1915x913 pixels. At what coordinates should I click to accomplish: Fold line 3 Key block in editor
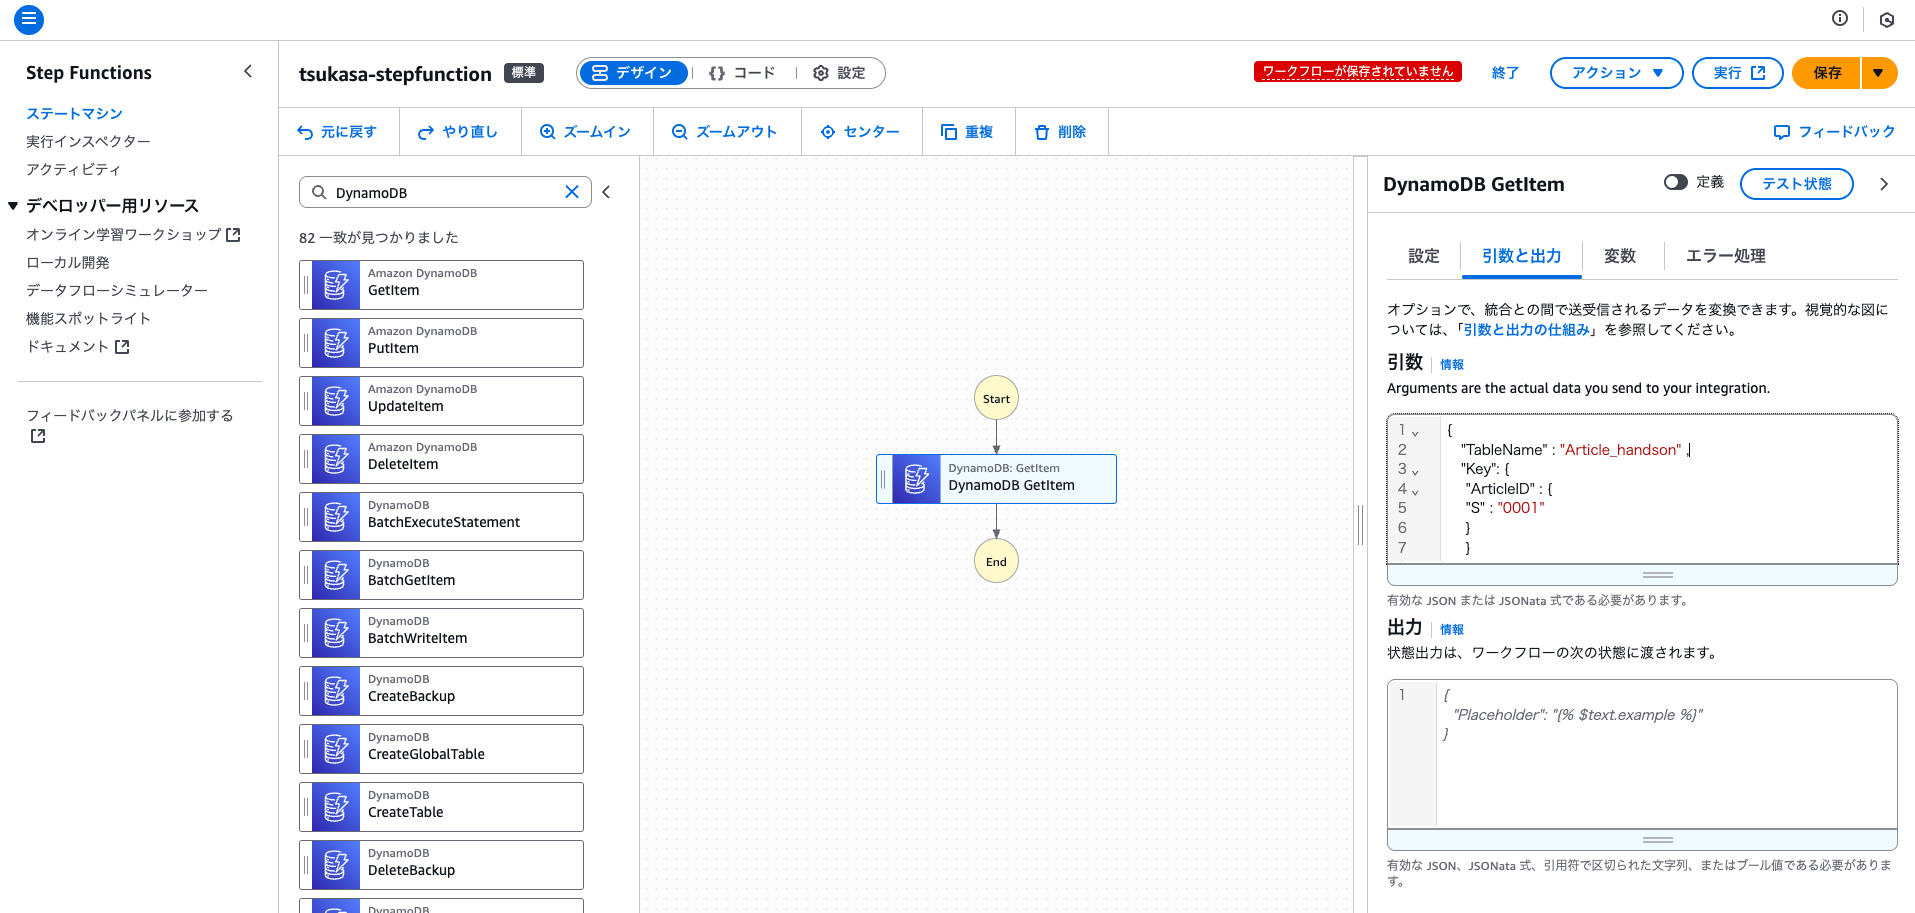[1415, 471]
